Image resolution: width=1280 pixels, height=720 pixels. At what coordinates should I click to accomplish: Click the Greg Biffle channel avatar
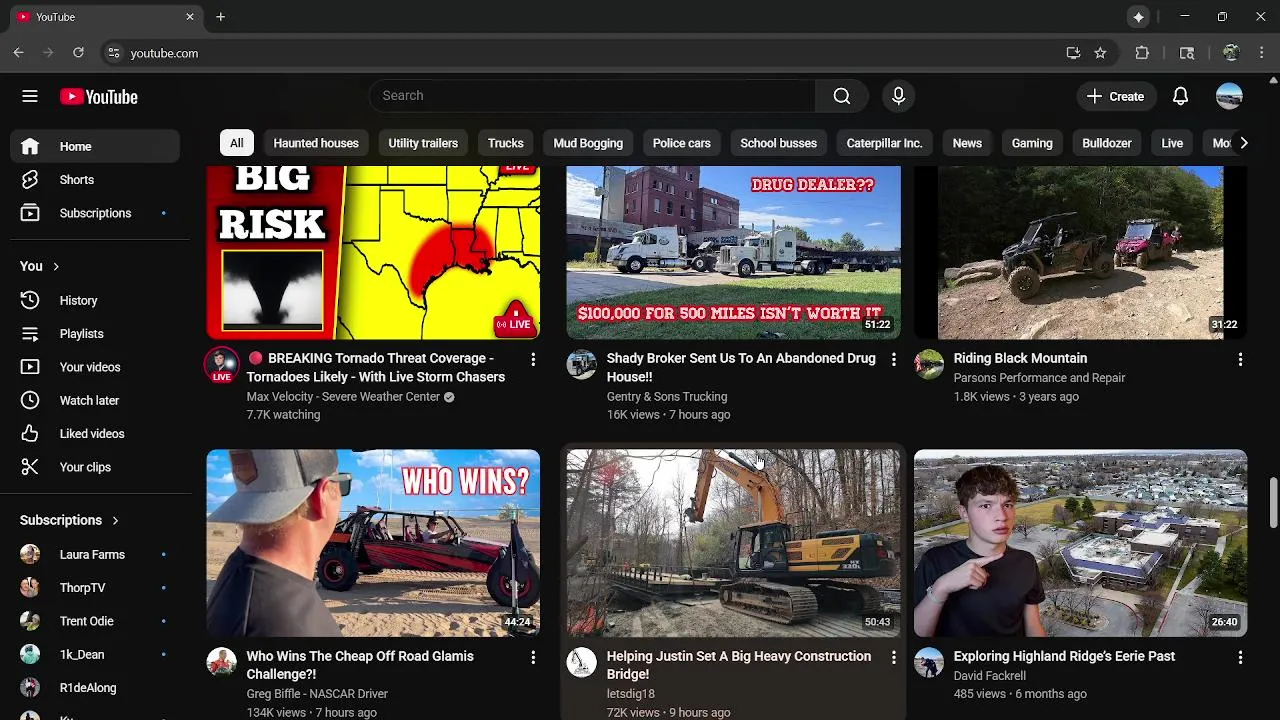click(221, 662)
